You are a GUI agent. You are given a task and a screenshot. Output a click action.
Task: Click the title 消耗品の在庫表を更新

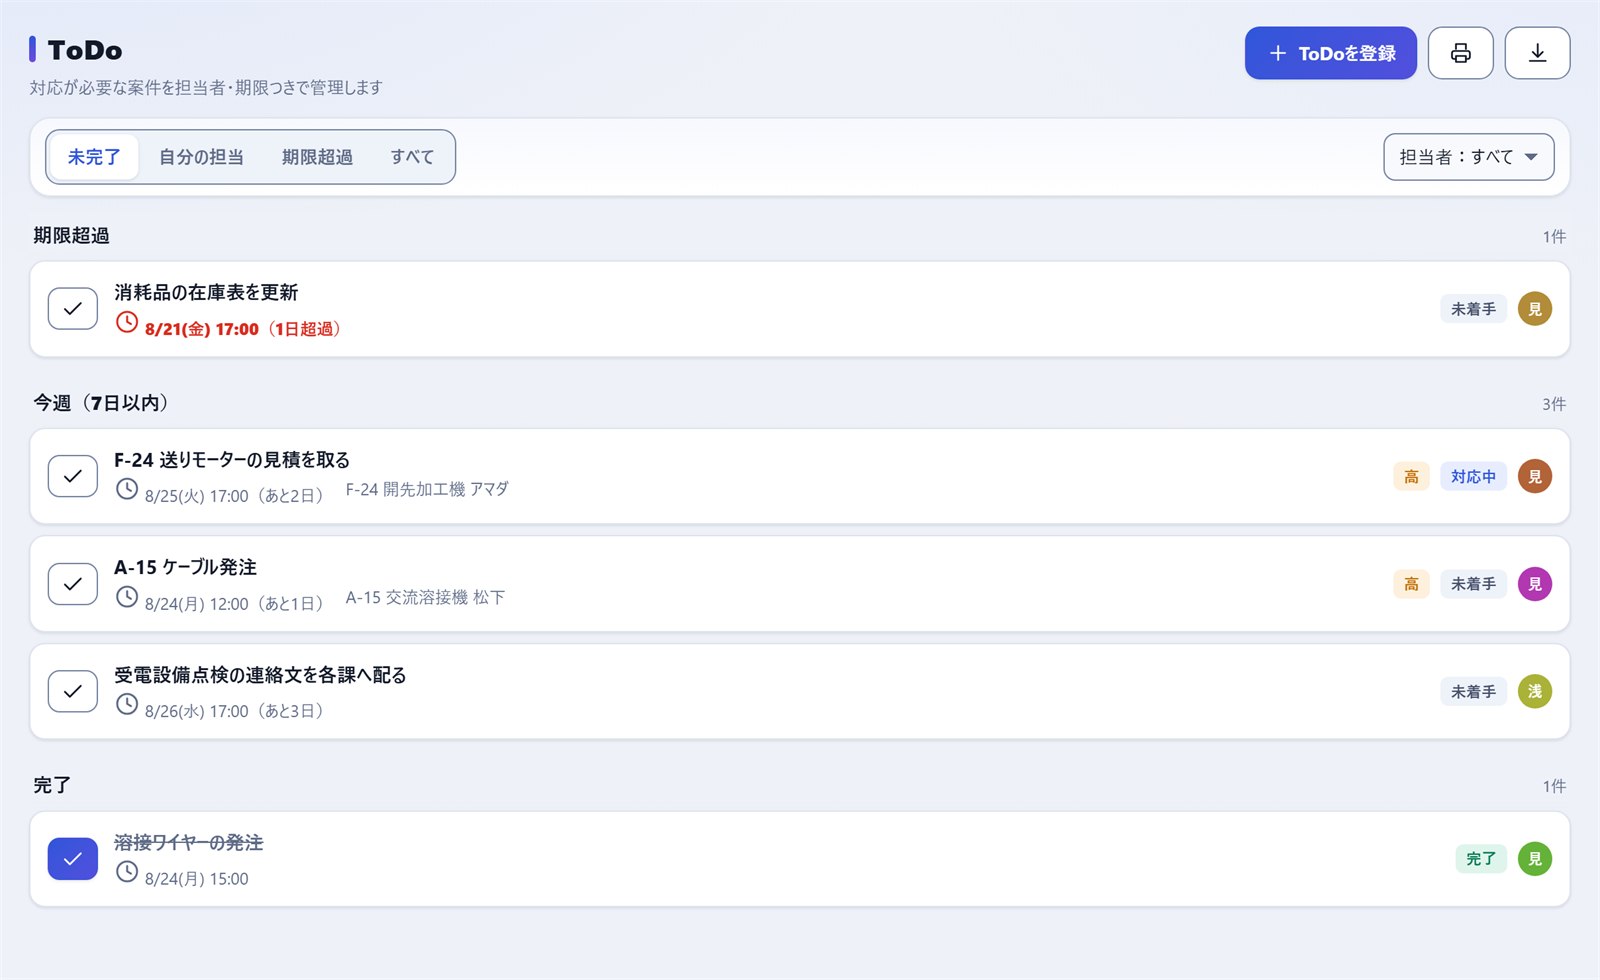[206, 292]
